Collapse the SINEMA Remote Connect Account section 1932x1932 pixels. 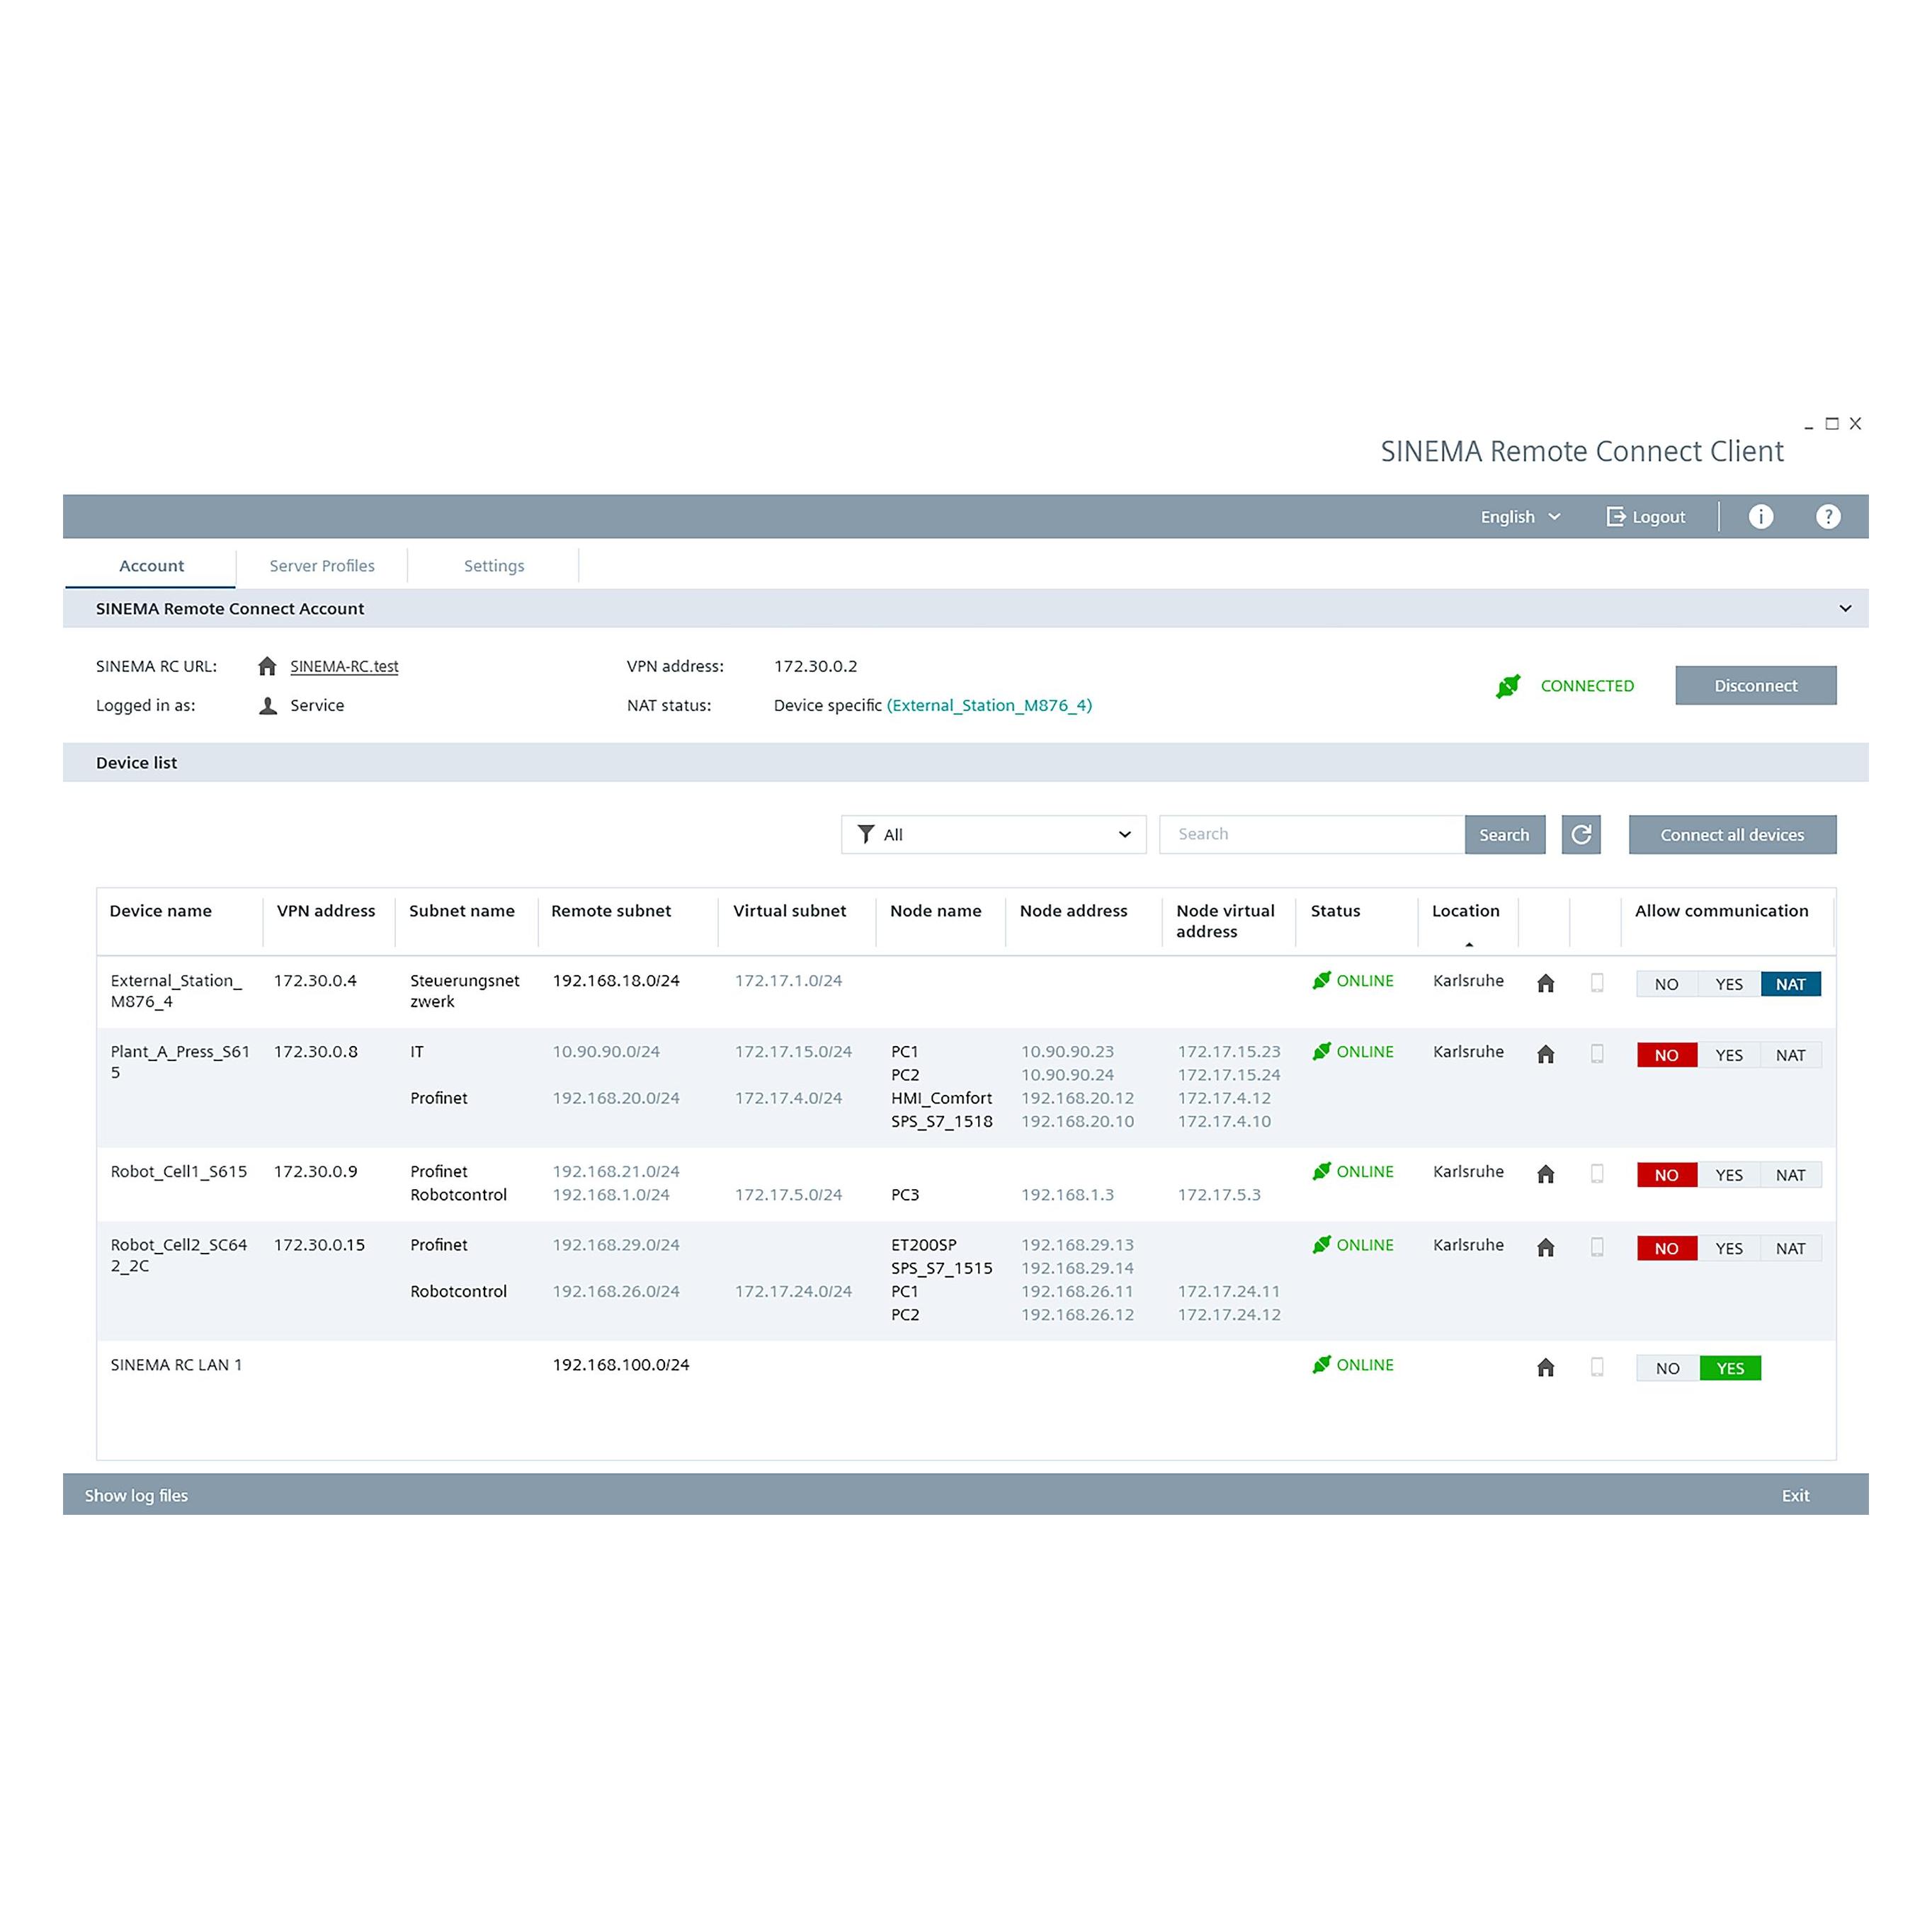(x=1845, y=608)
